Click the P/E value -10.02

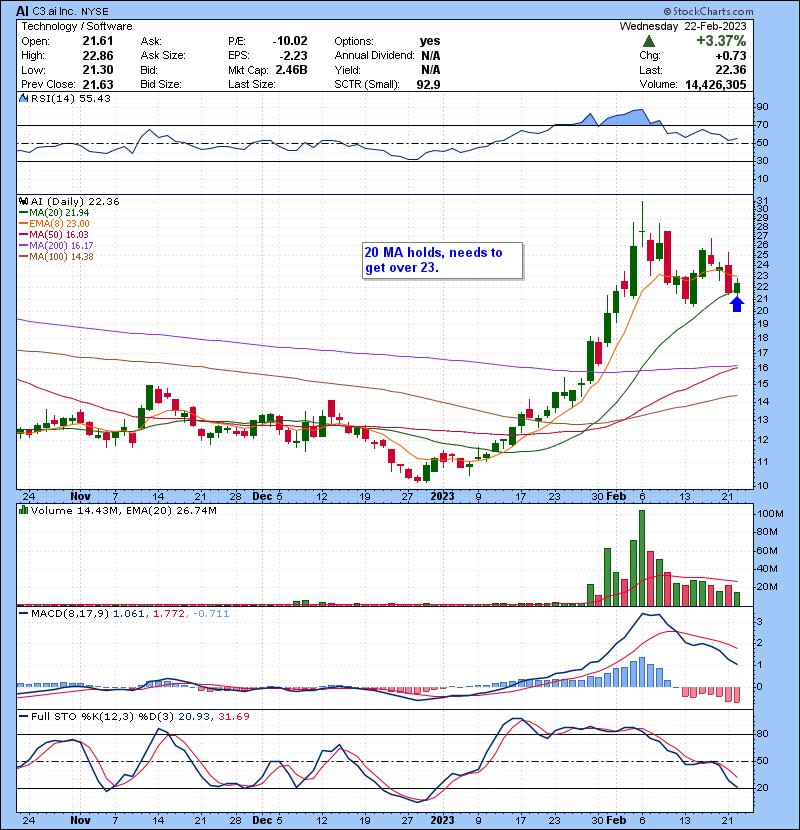[x=290, y=41]
